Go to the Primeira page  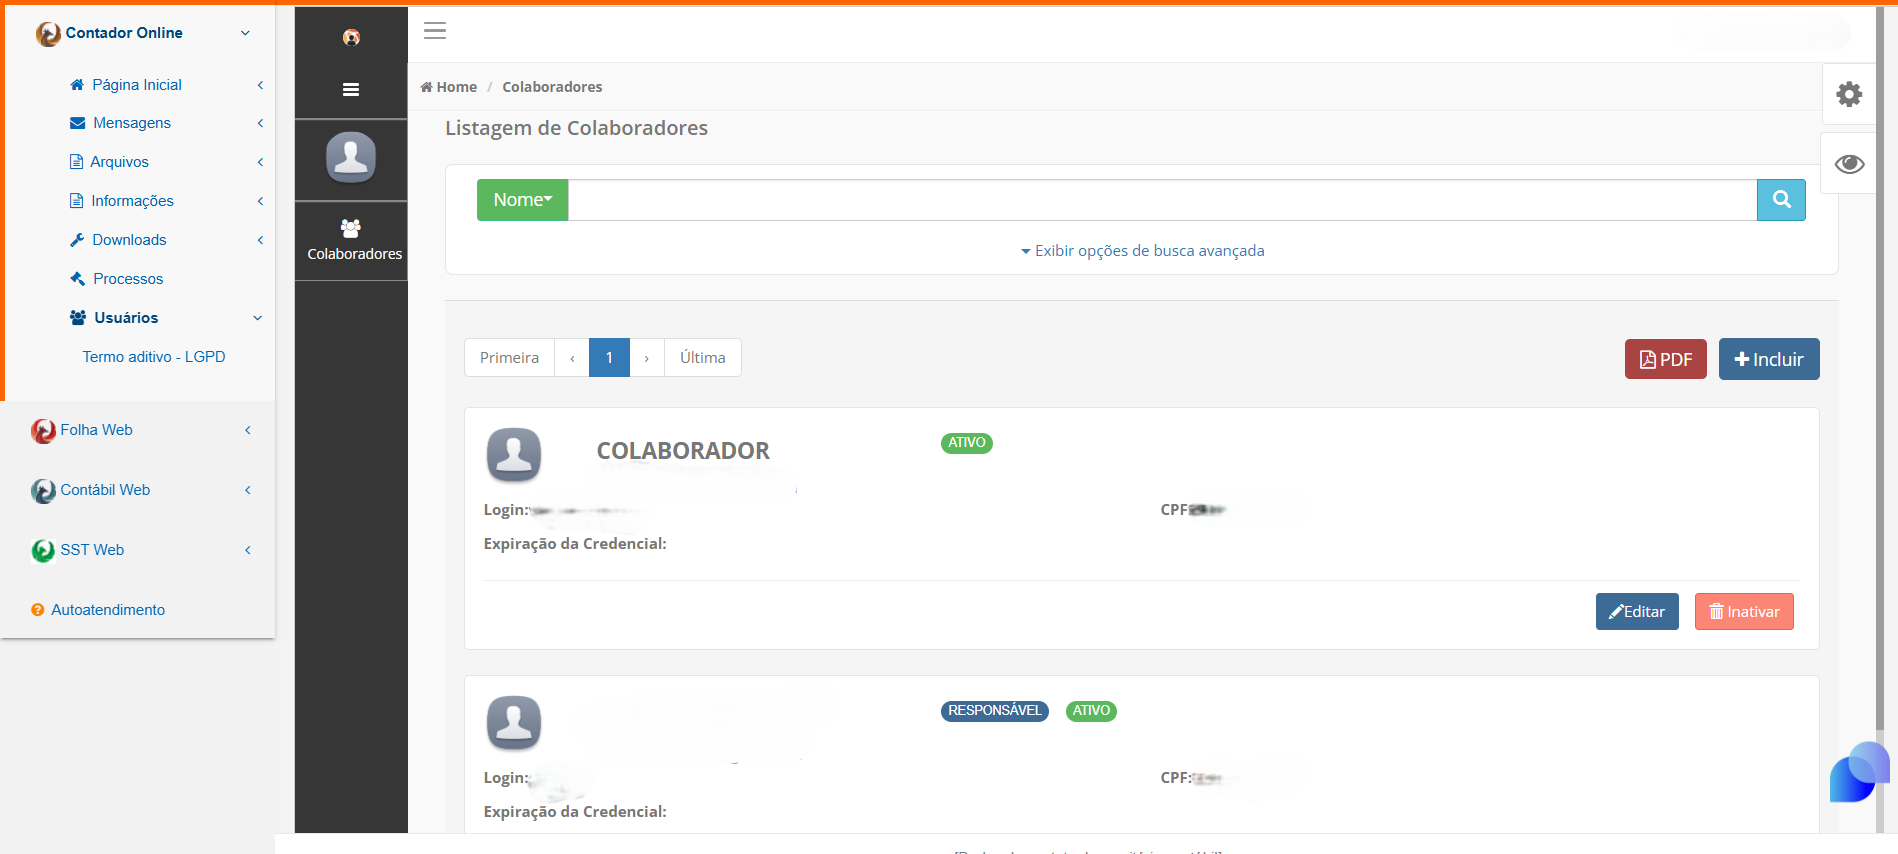coord(509,358)
